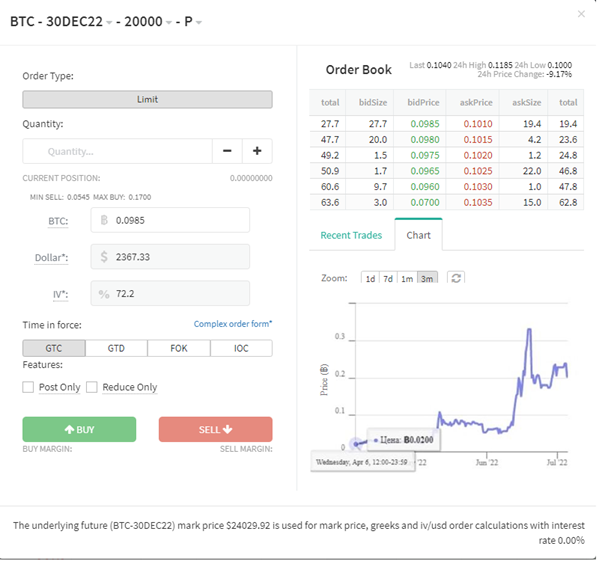
Task: Click ask size 22.0 cell
Action: (x=532, y=171)
